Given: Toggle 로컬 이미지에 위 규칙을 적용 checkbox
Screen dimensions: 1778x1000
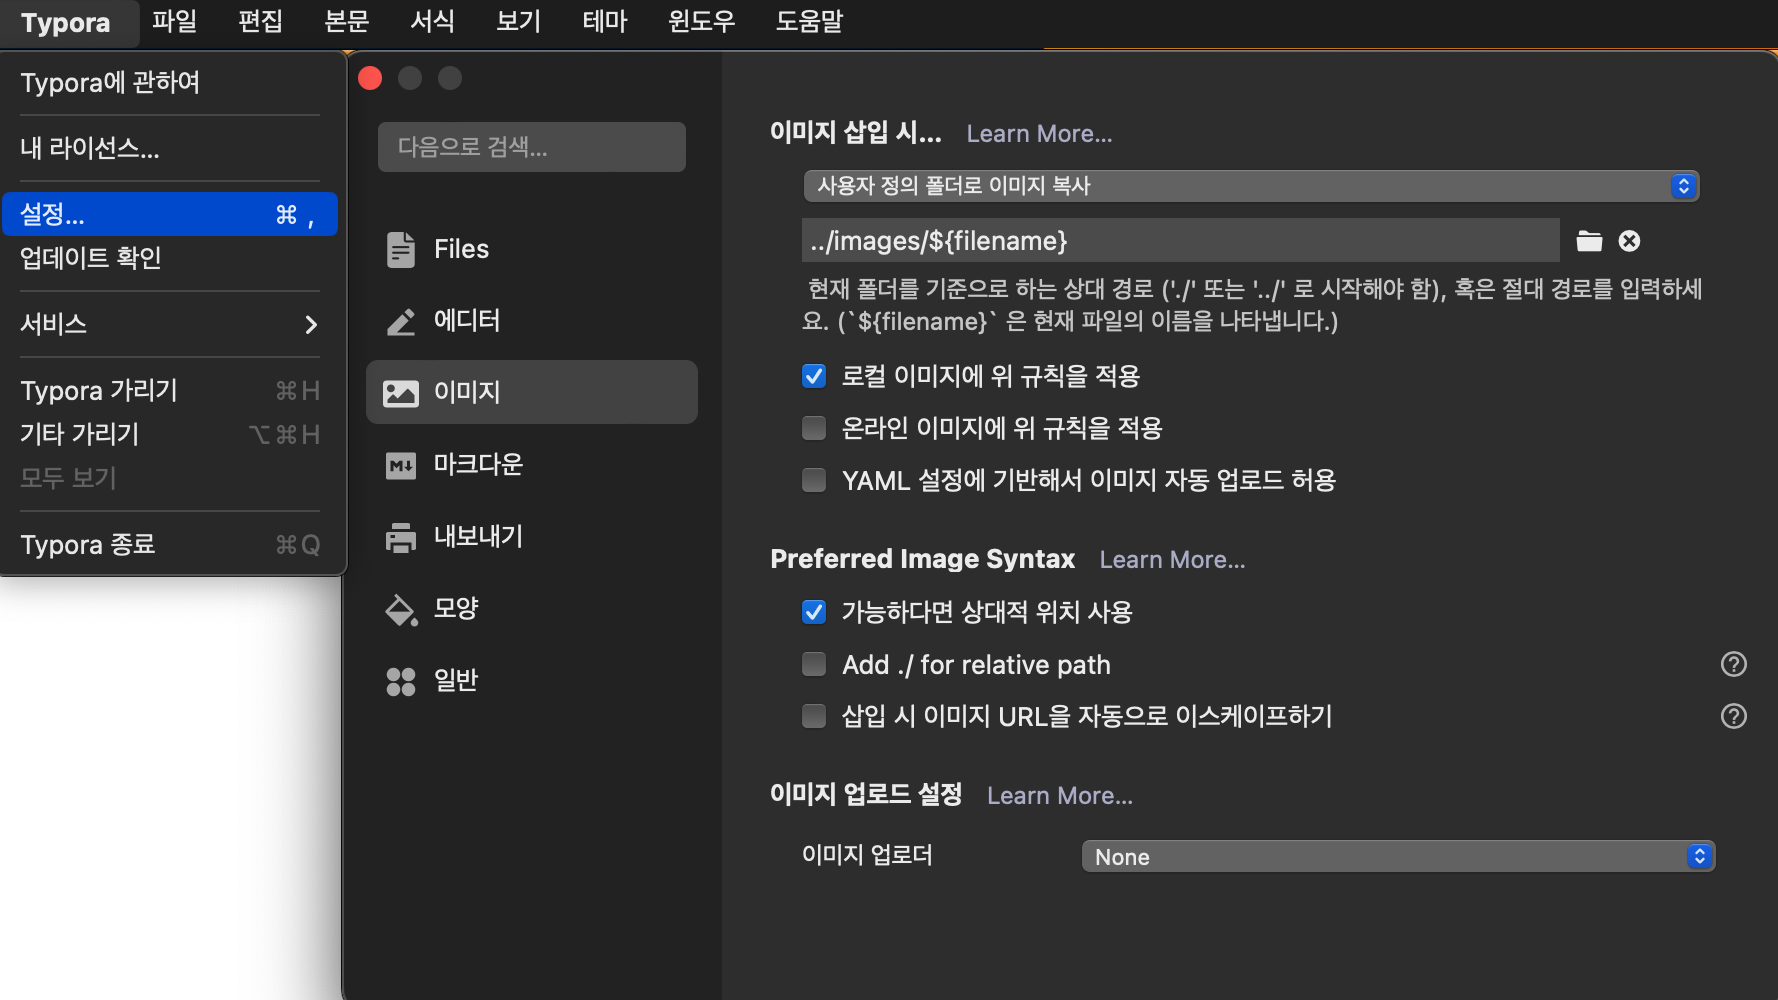Looking at the screenshot, I should [x=814, y=376].
